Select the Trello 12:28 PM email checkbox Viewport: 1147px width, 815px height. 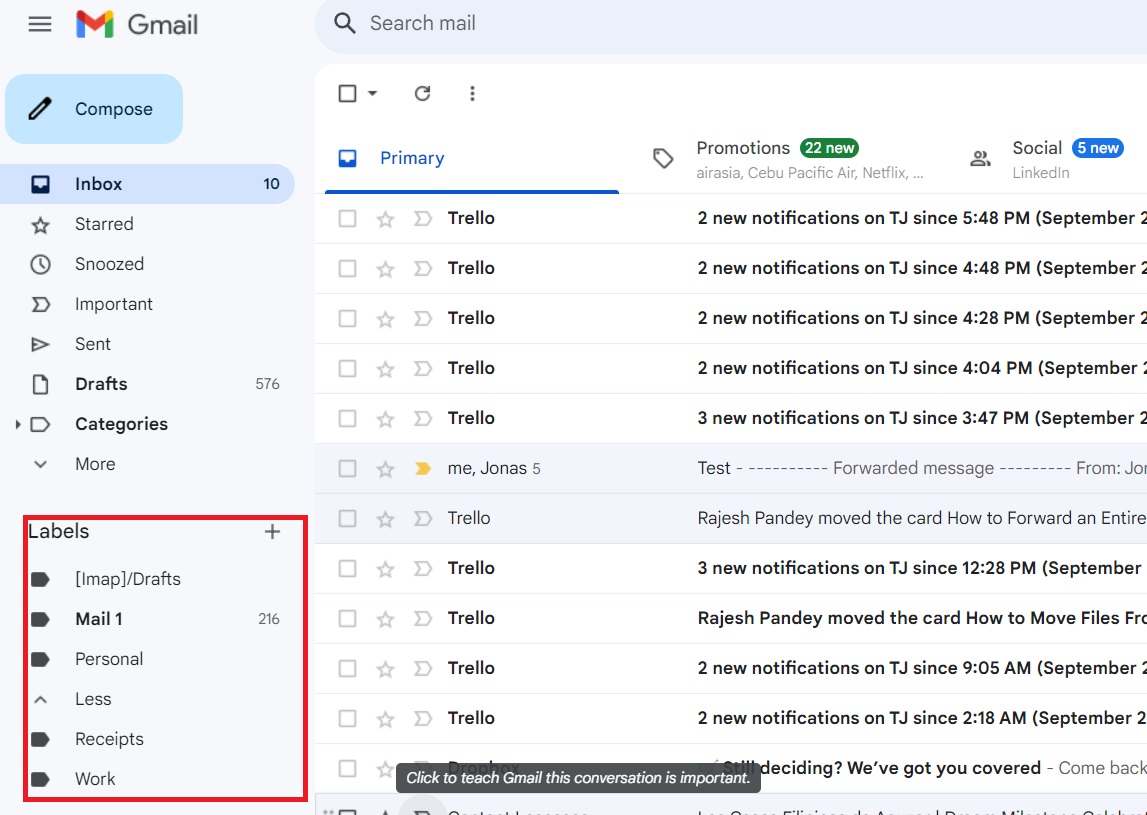point(347,568)
